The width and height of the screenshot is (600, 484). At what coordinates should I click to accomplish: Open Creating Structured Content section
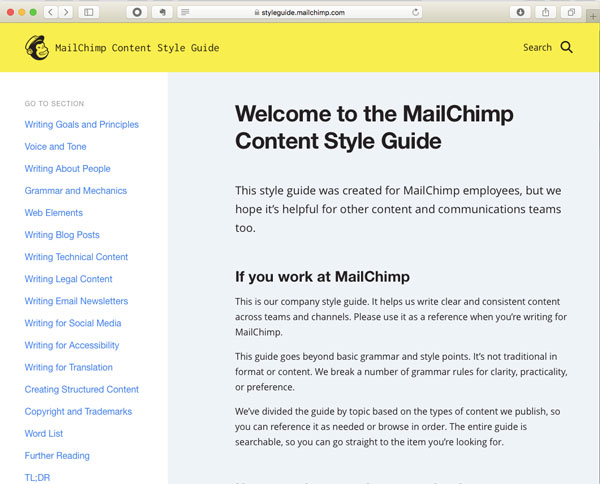pyautogui.click(x=82, y=389)
